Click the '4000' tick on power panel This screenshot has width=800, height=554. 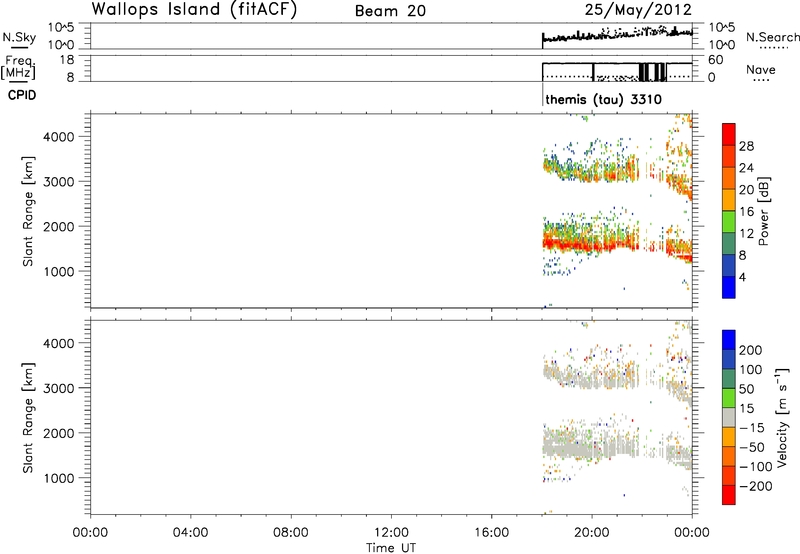click(58, 137)
